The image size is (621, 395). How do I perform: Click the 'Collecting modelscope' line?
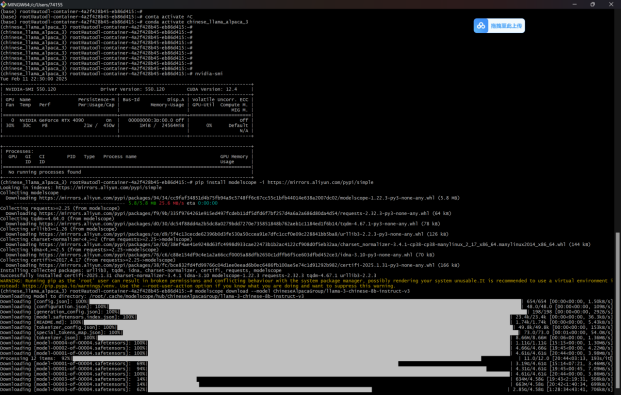pyautogui.click(x=29, y=193)
